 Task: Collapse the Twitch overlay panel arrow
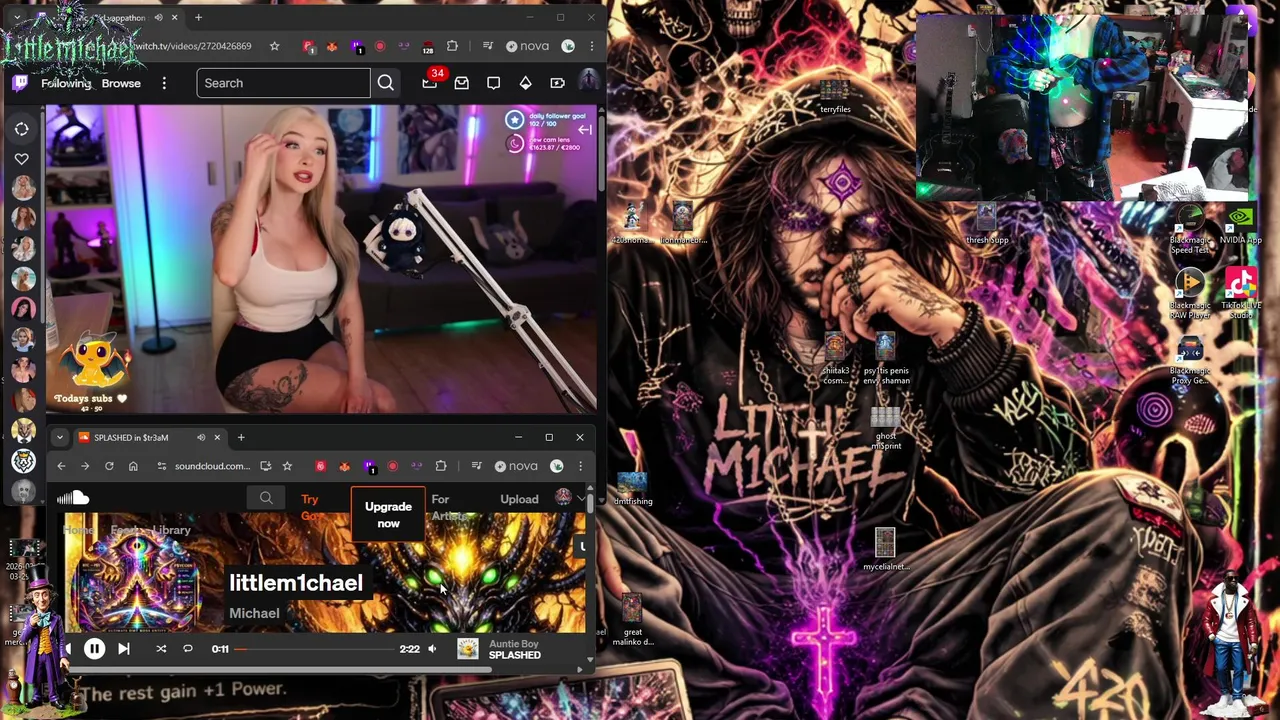584,130
